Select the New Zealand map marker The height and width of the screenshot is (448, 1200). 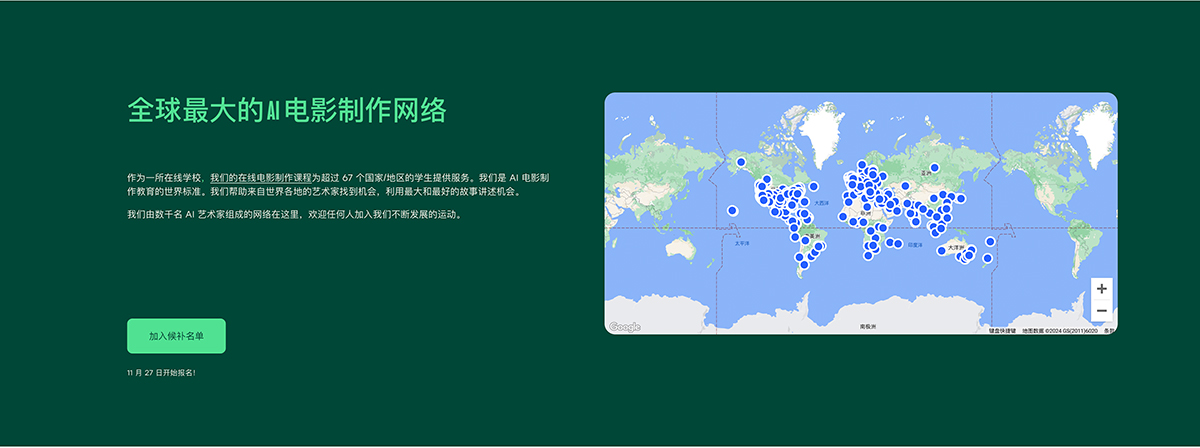point(986,260)
